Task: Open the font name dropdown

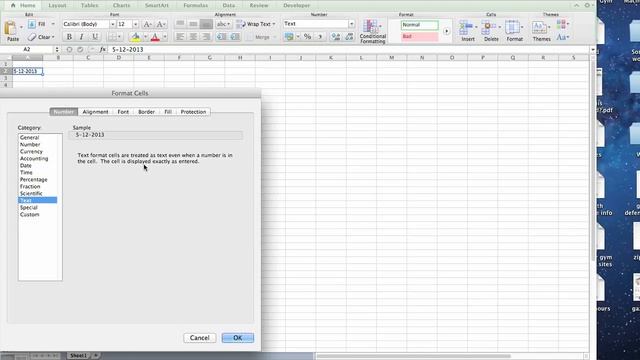Action: 113,24
